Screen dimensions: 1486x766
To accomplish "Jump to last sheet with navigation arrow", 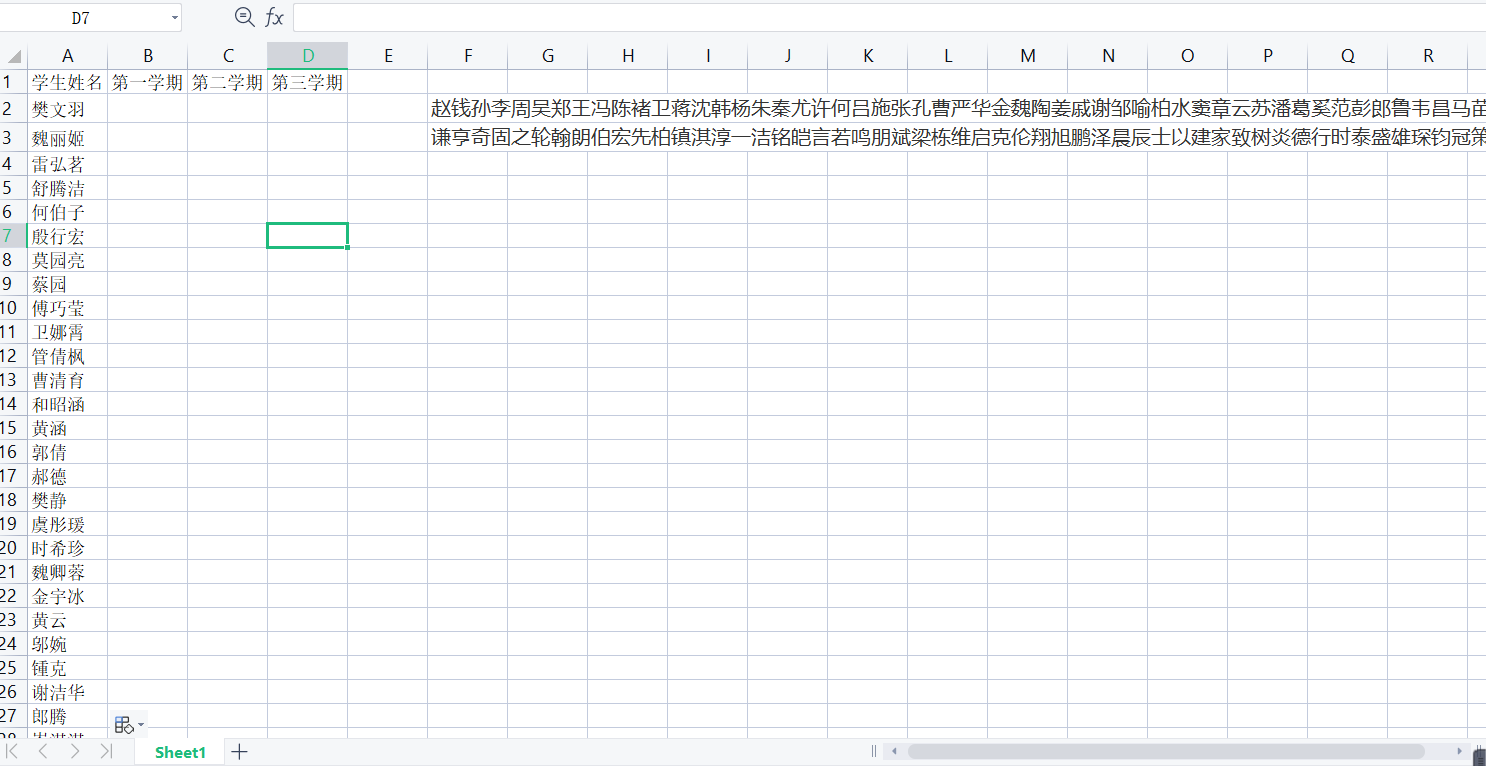I will [x=106, y=751].
